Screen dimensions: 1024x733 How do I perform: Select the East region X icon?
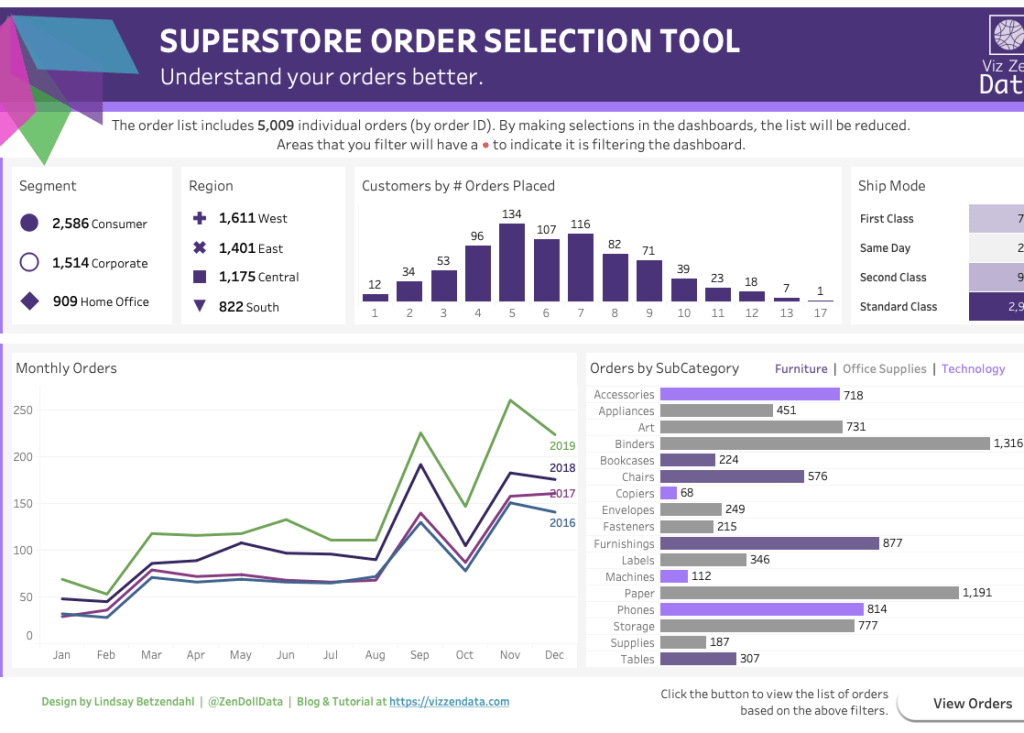(200, 247)
